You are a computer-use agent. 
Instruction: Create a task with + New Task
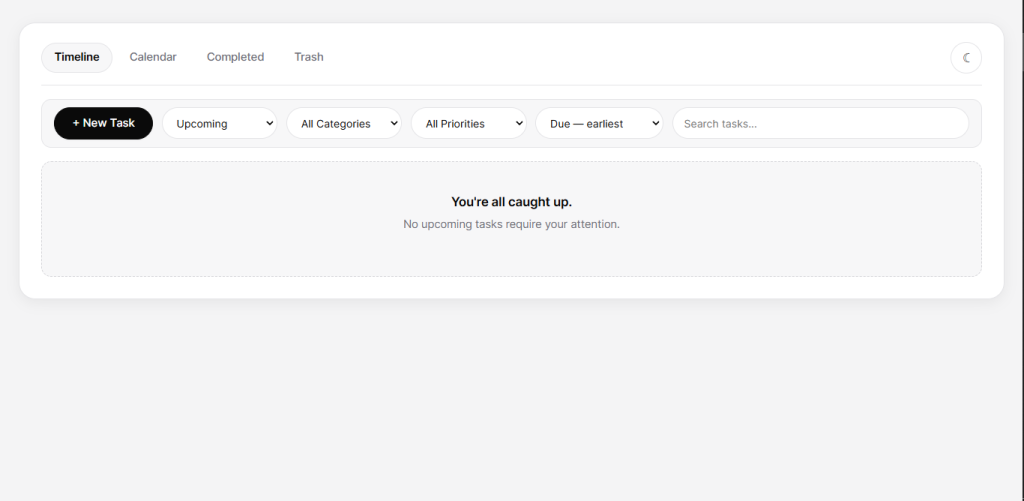tap(103, 123)
